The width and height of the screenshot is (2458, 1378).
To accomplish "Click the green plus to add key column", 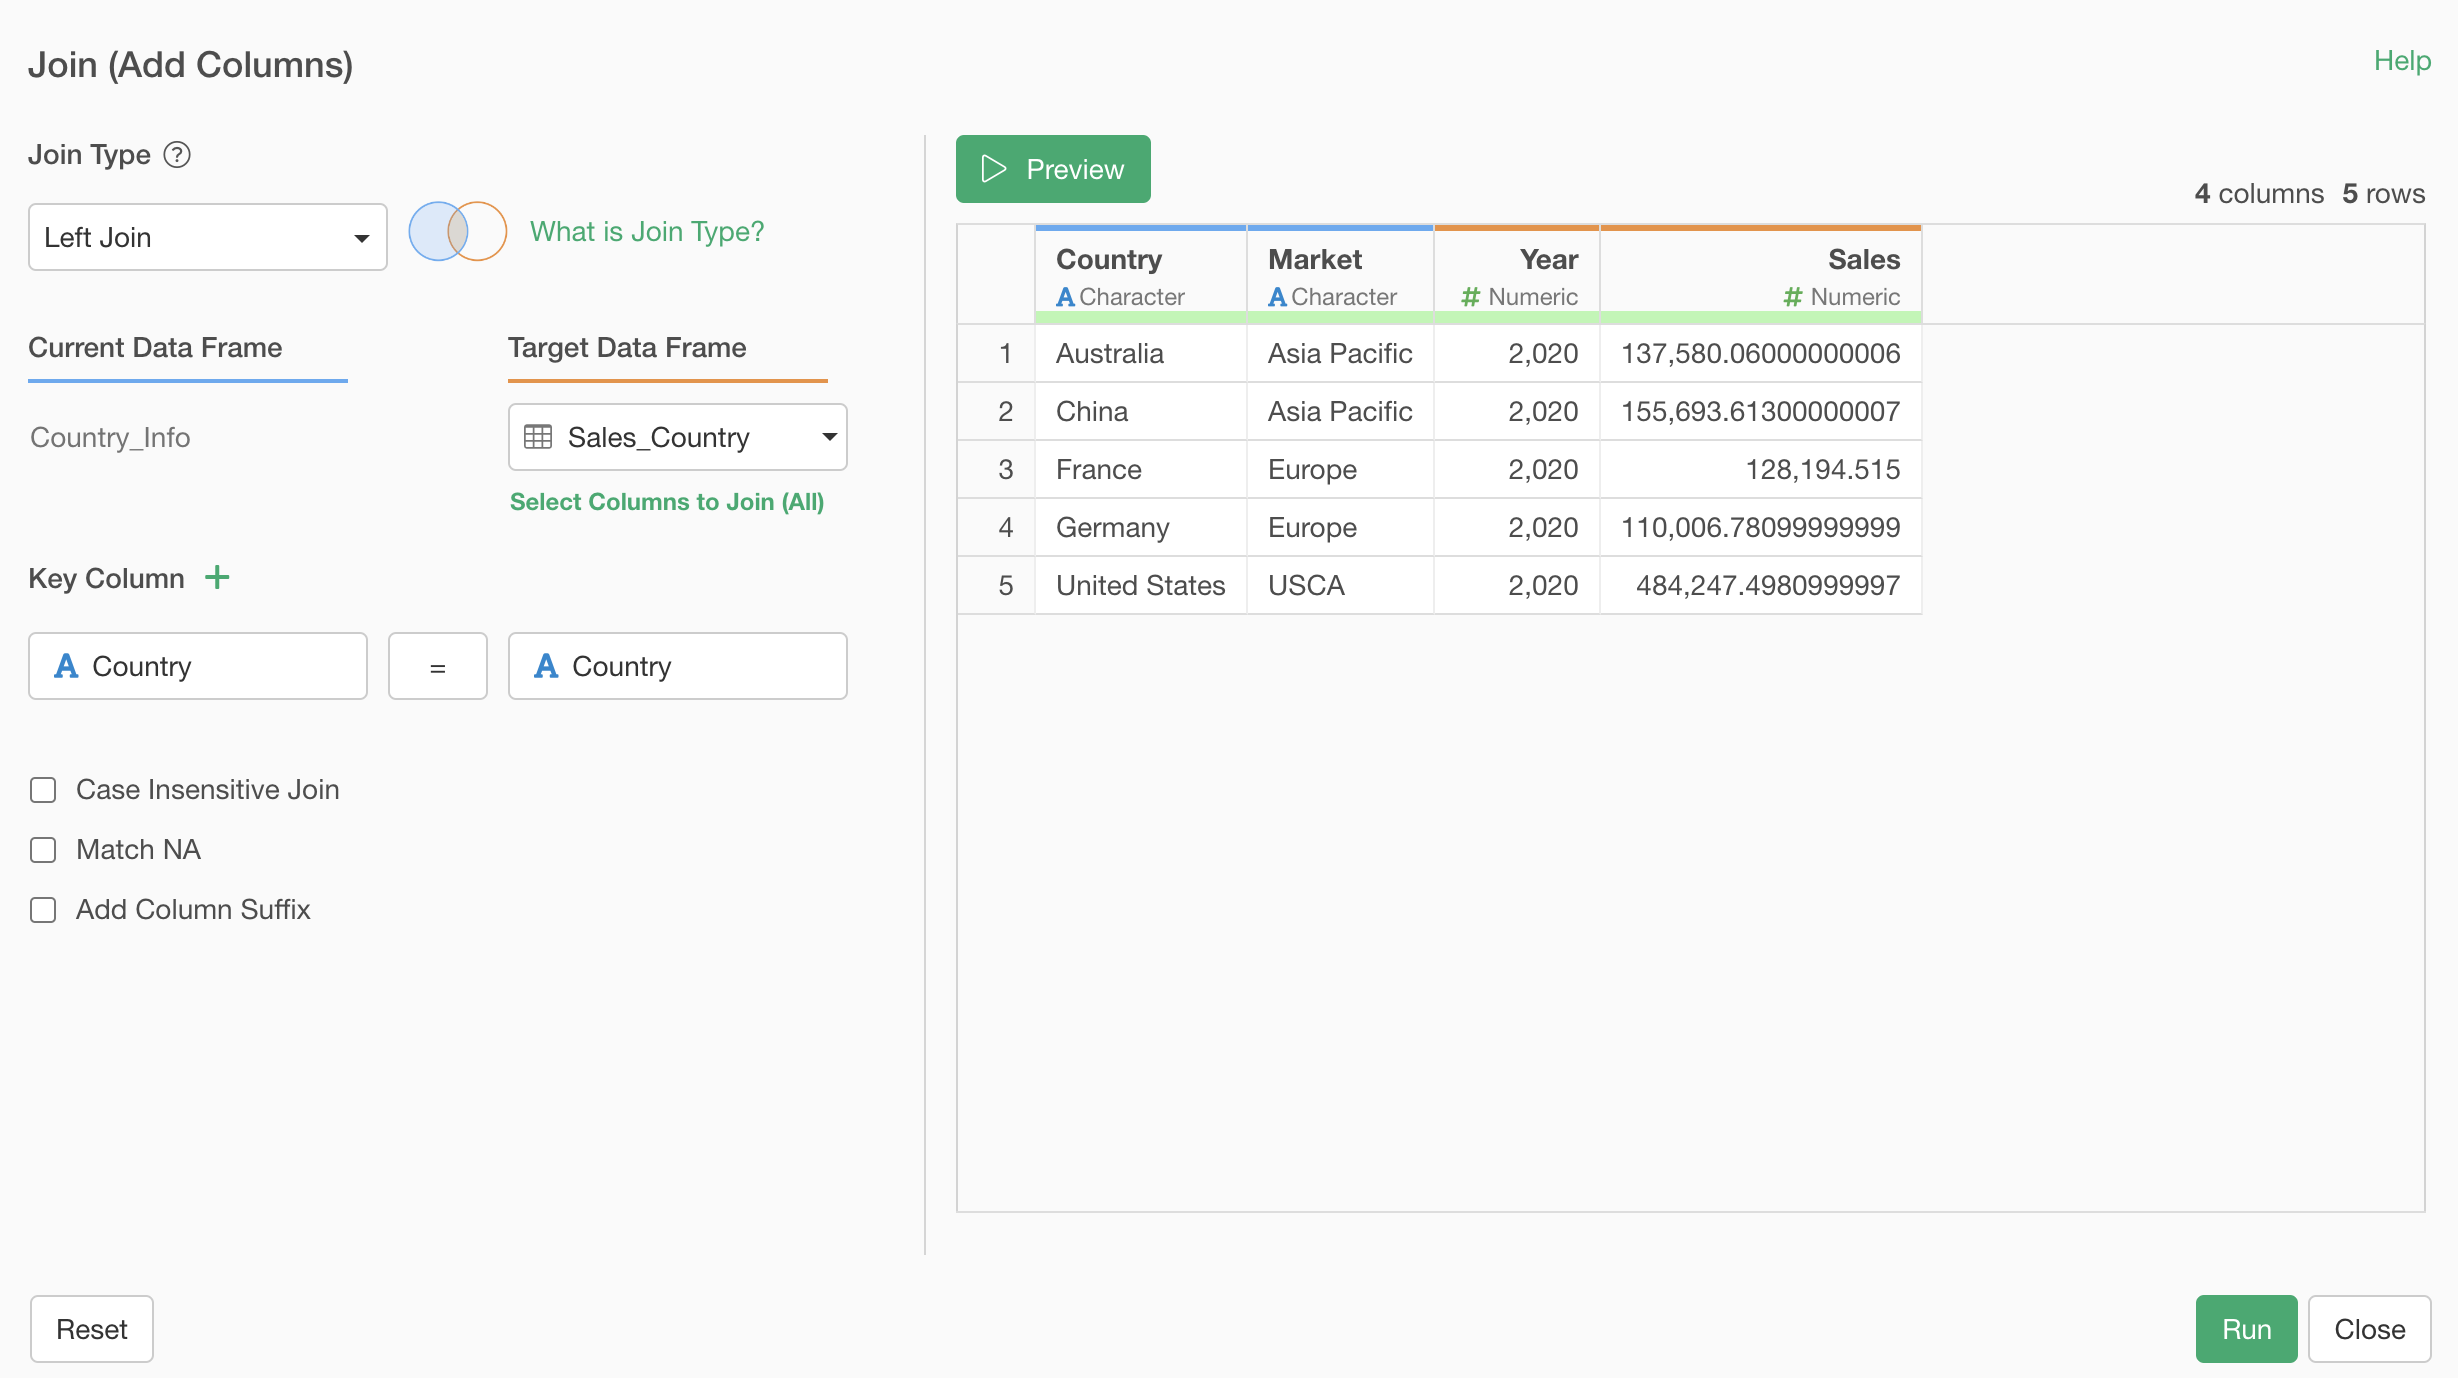I will coord(217,578).
